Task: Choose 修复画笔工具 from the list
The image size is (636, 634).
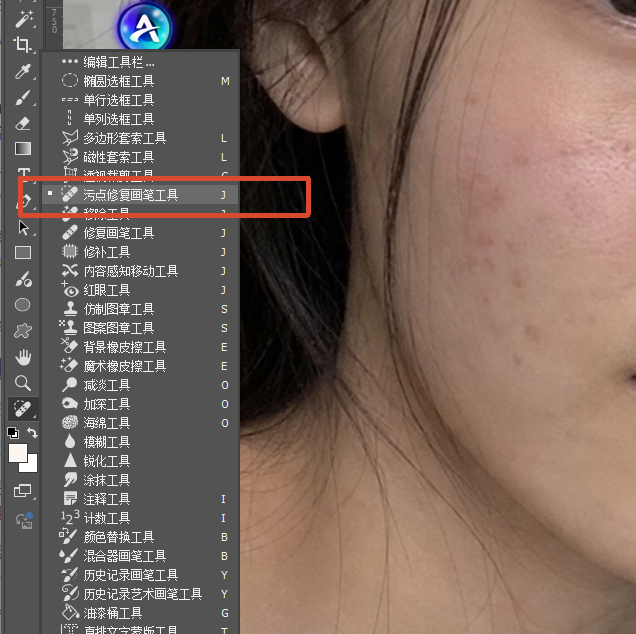Action: (x=141, y=233)
